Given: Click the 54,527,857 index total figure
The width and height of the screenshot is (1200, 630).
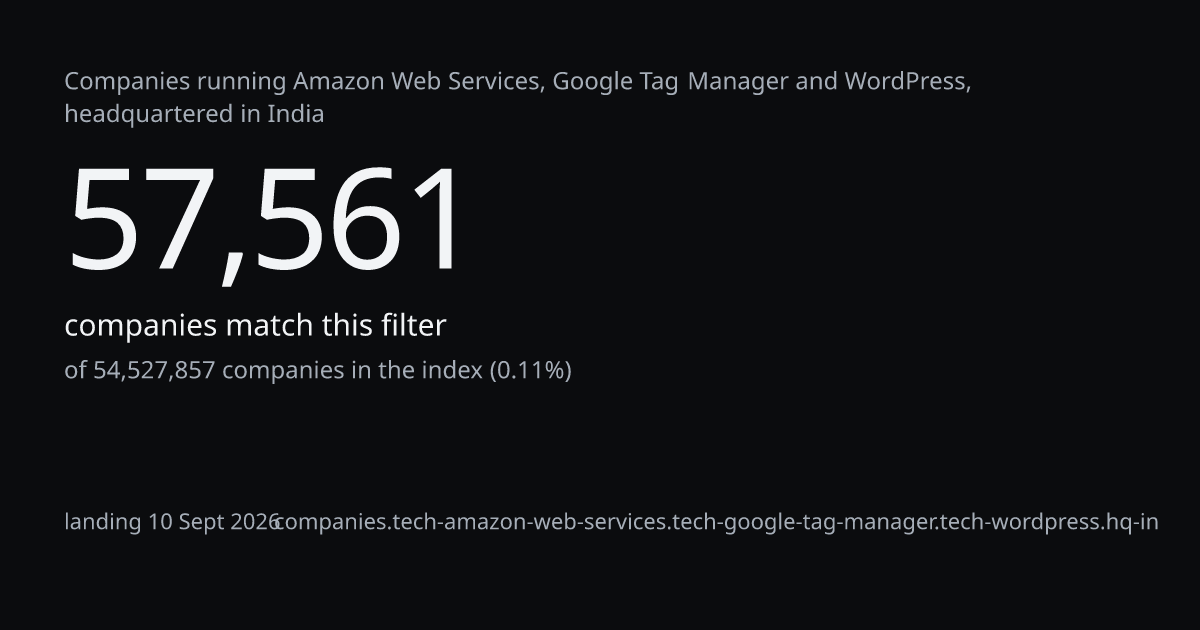Looking at the screenshot, I should tap(154, 371).
